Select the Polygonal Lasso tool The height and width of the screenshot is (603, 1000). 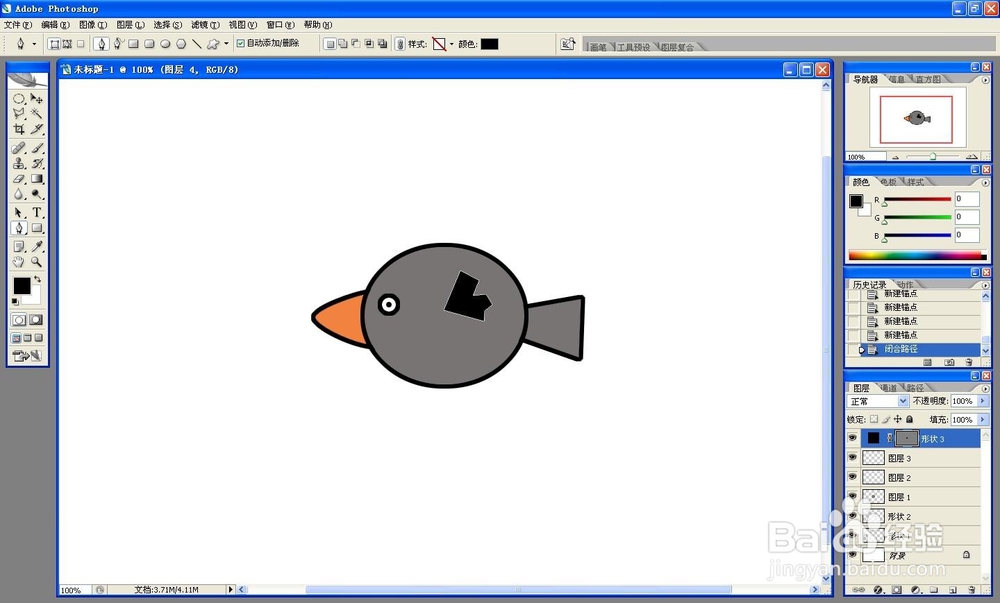[x=18, y=113]
